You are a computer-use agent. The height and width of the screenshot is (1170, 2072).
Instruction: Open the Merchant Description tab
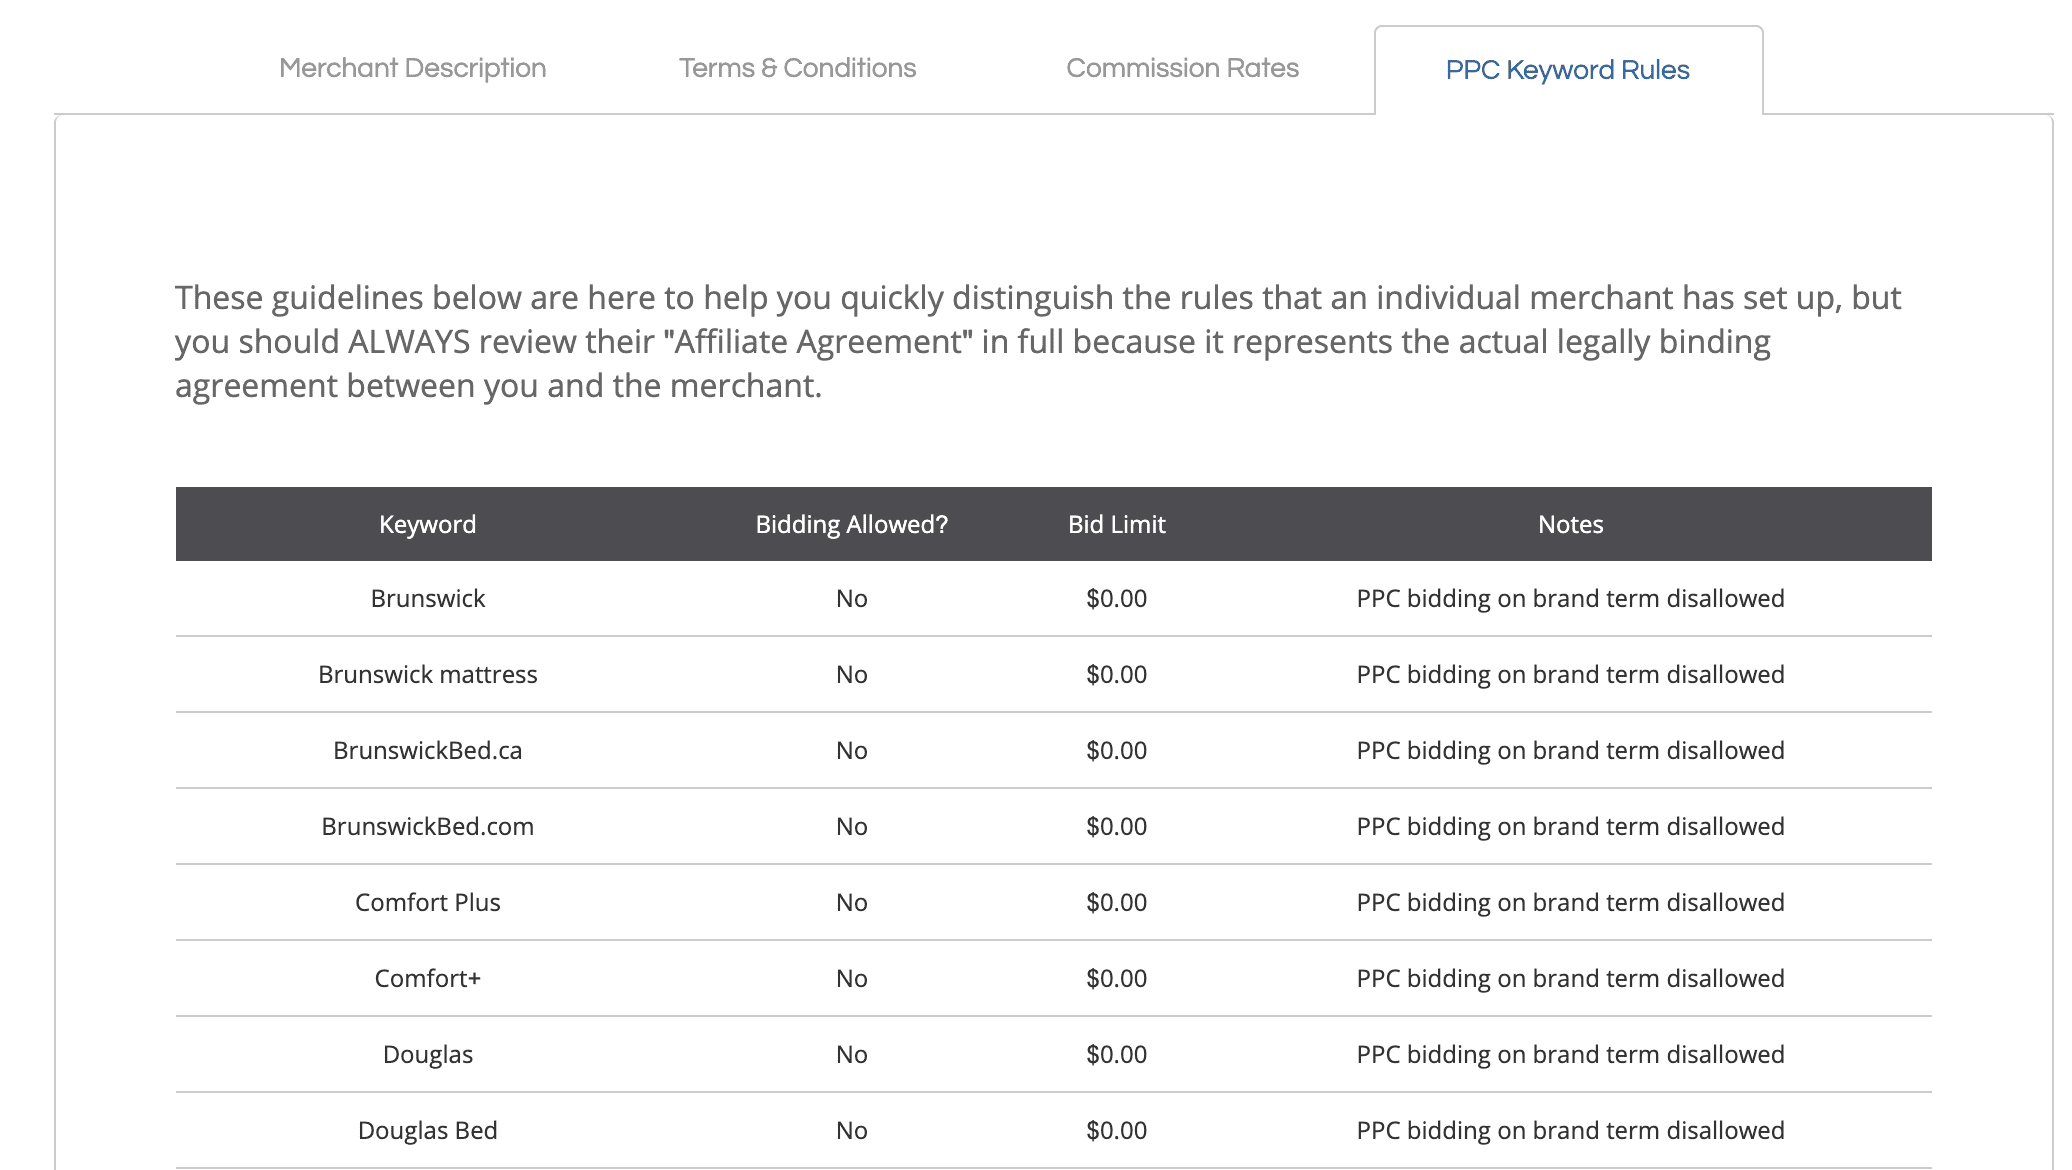(412, 68)
